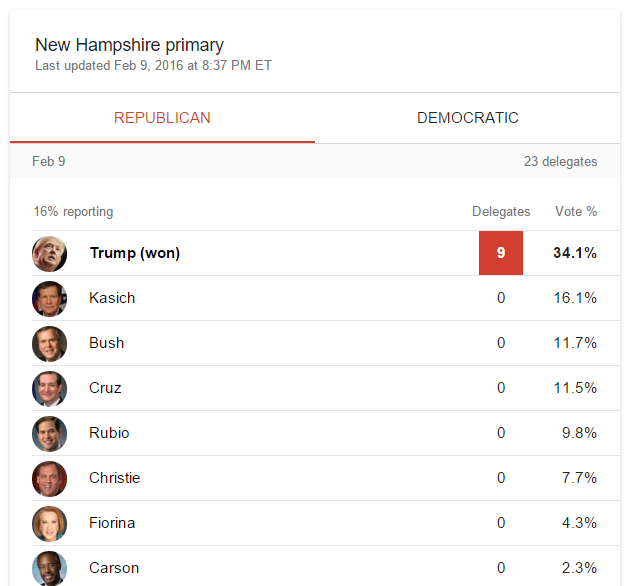The height and width of the screenshot is (586, 630).
Task: Click the Delegates column header
Action: (501, 212)
